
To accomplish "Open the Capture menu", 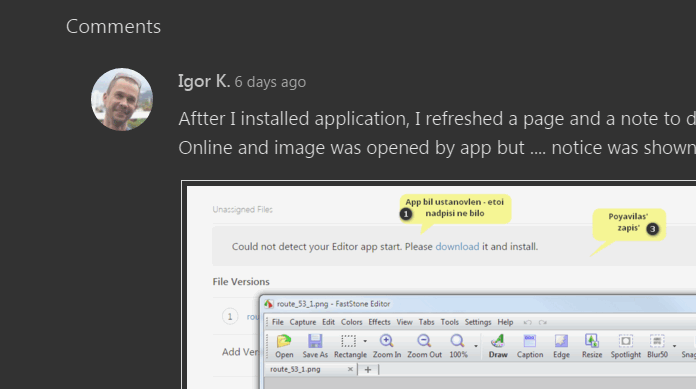I will click(x=303, y=322).
